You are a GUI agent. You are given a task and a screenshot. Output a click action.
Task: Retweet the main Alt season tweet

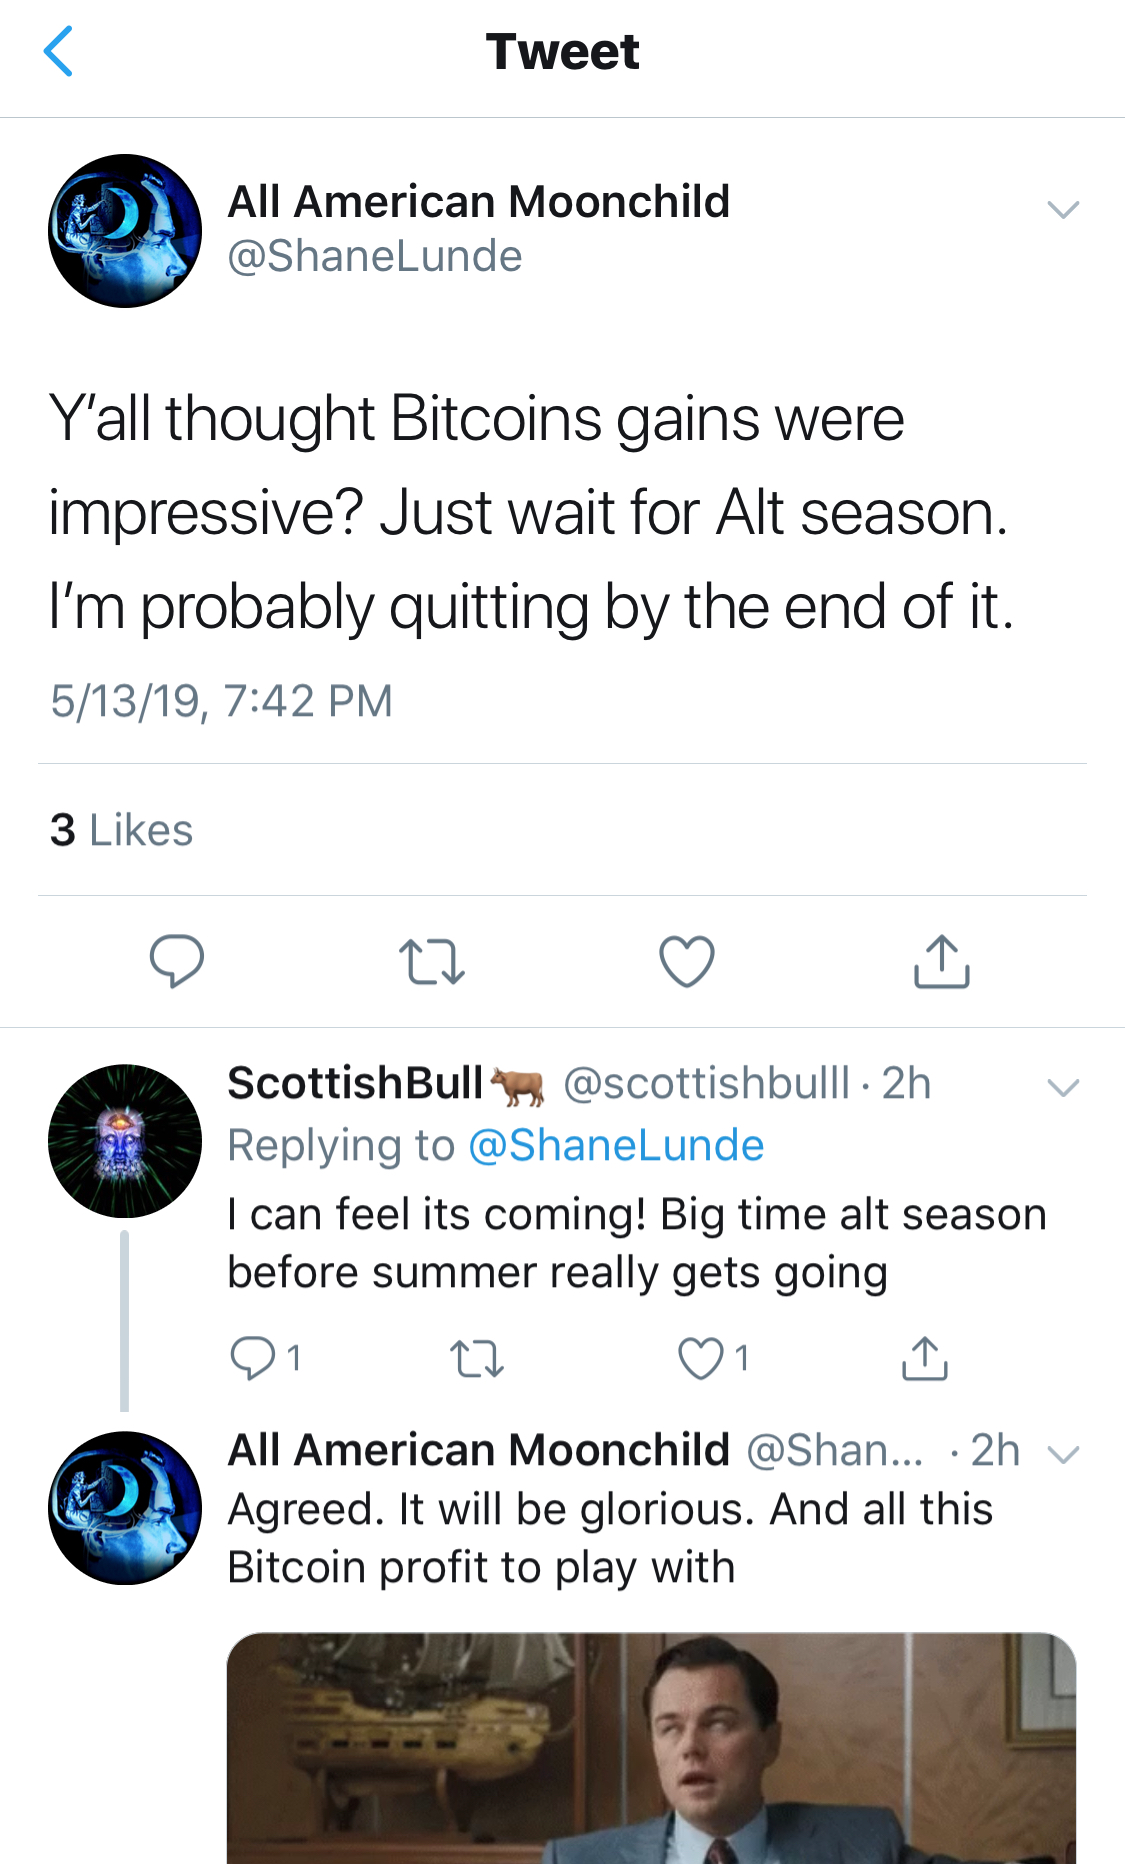(x=432, y=962)
